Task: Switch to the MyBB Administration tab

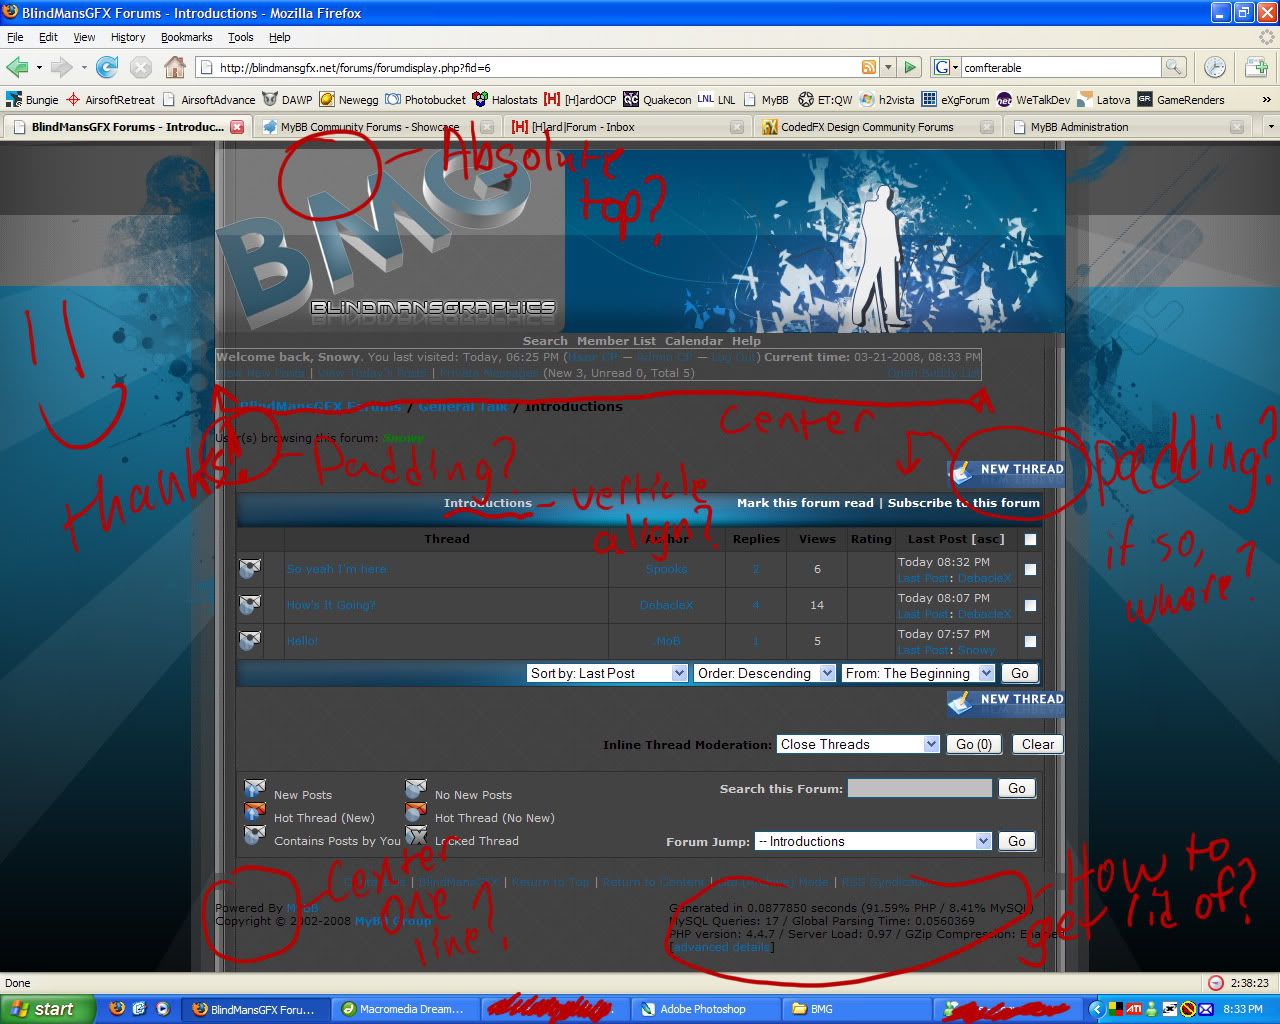Action: click(x=1128, y=127)
